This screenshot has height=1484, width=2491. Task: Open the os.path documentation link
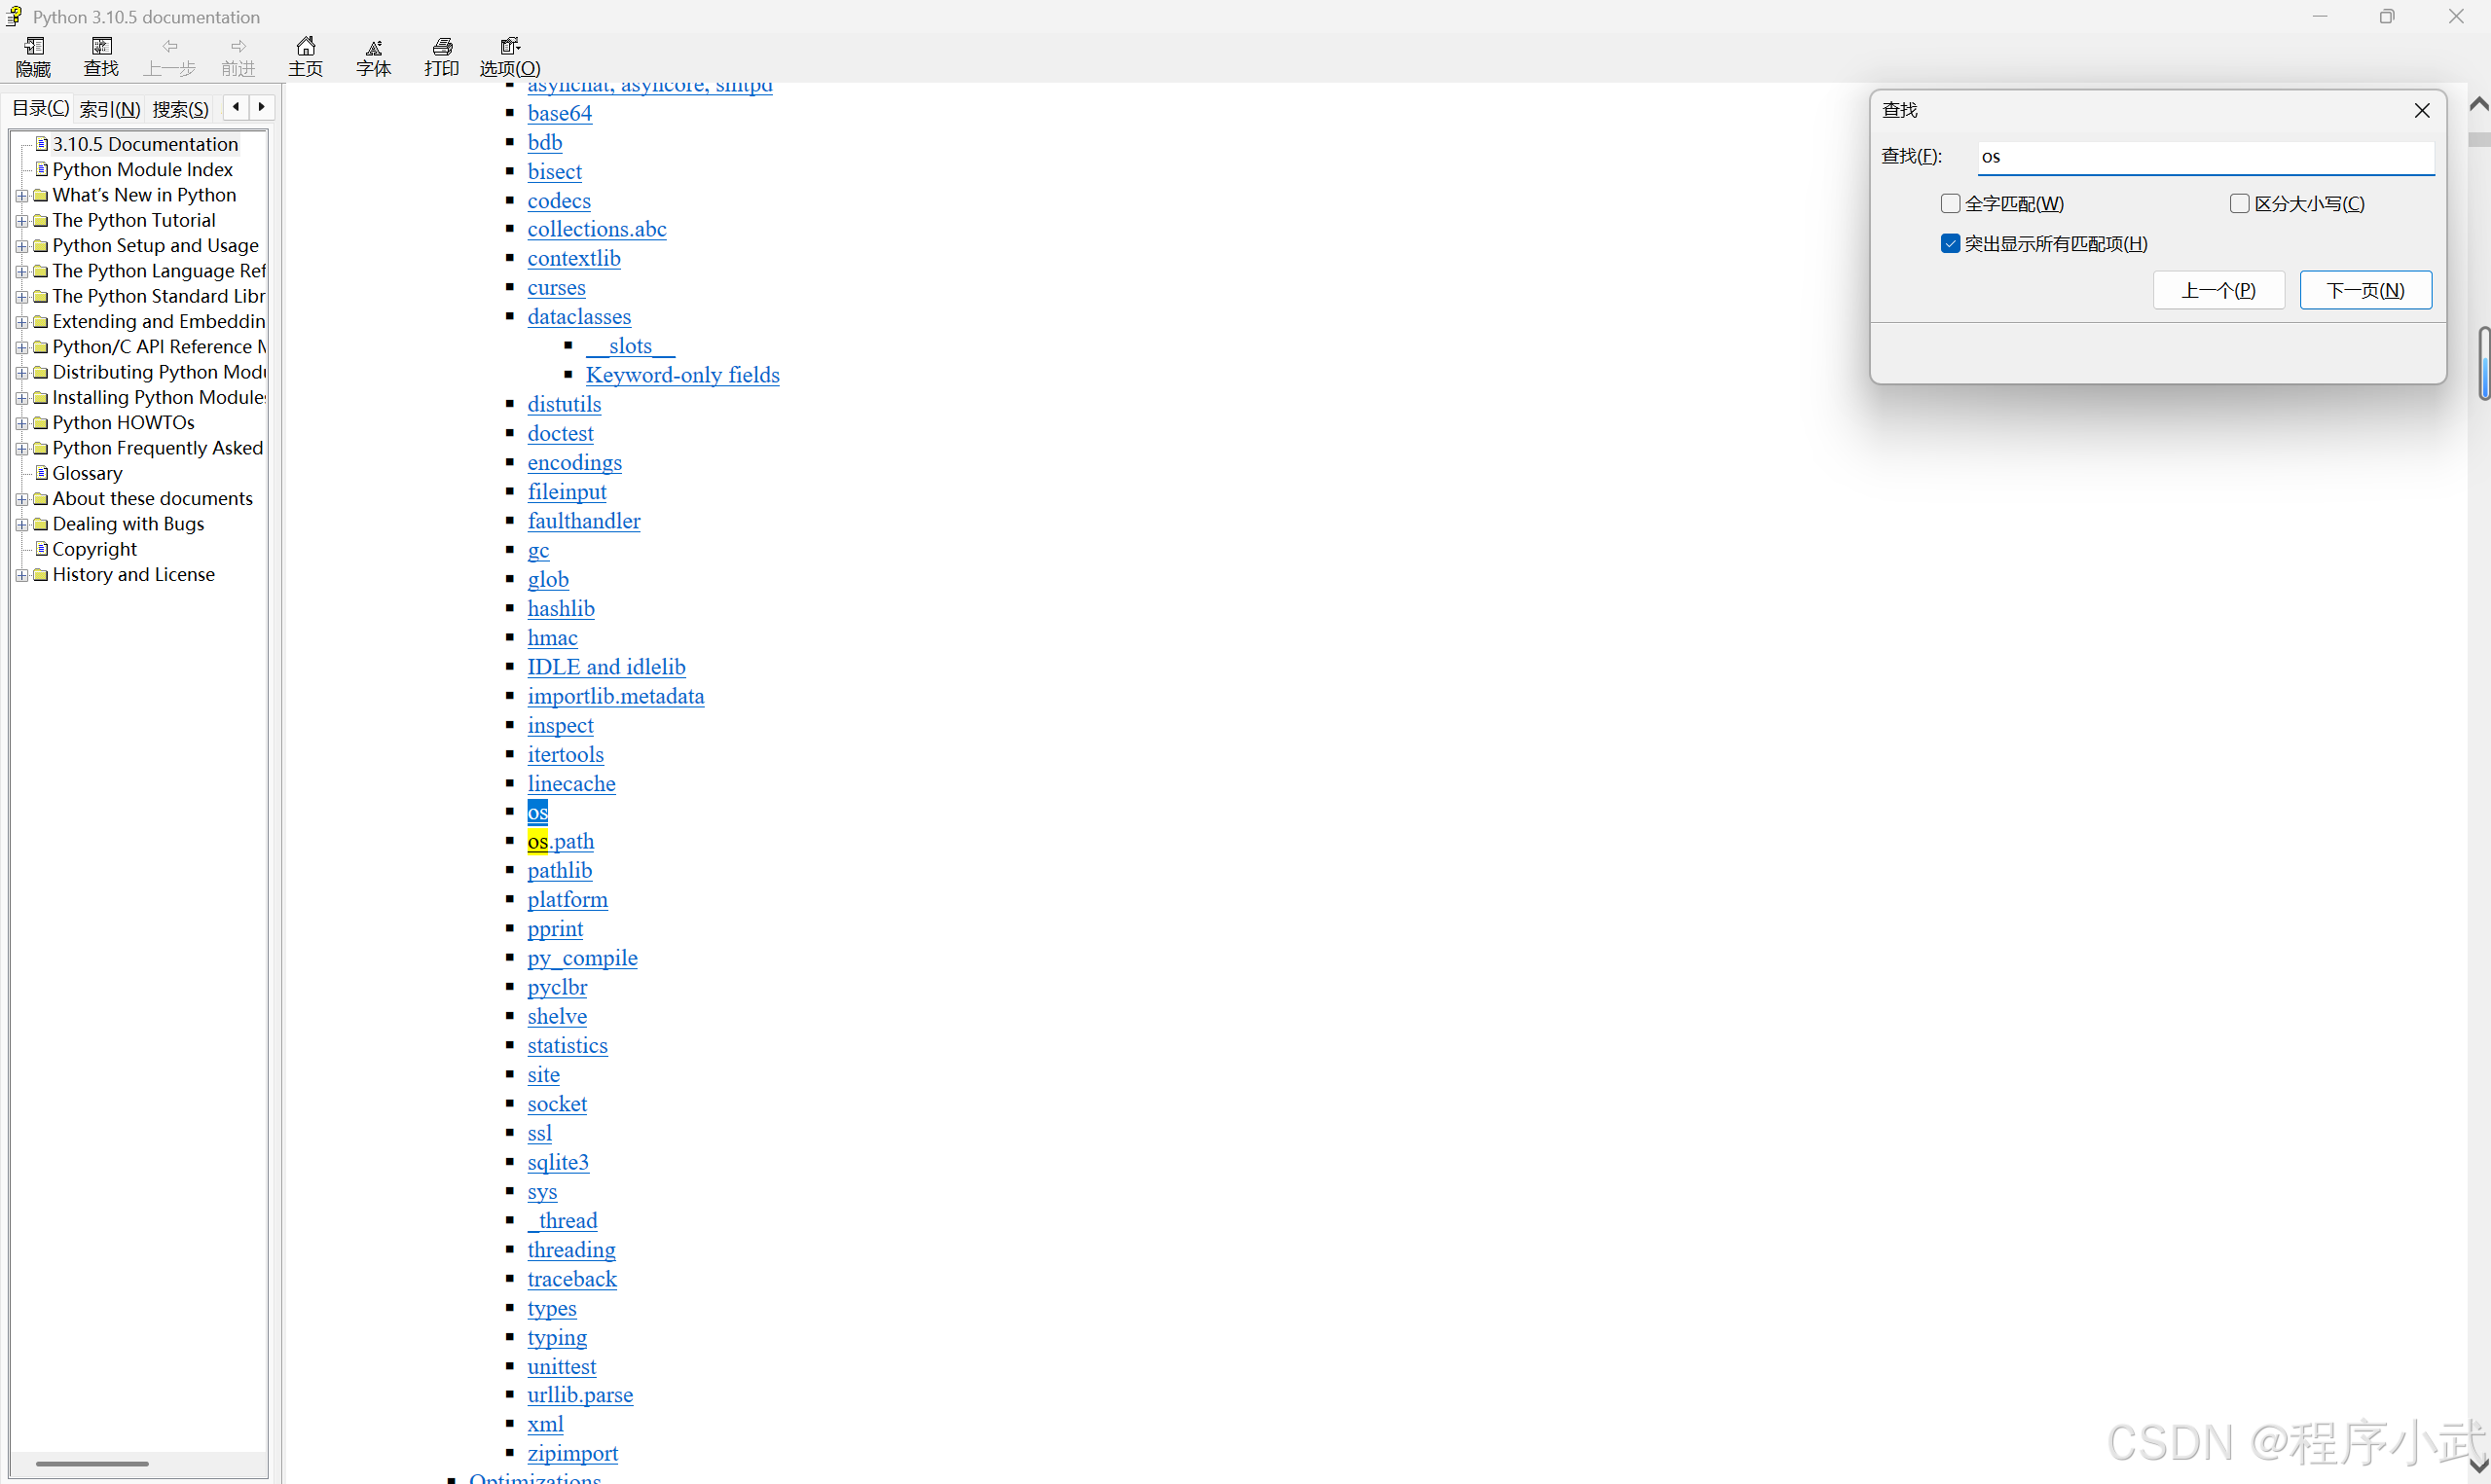[561, 841]
